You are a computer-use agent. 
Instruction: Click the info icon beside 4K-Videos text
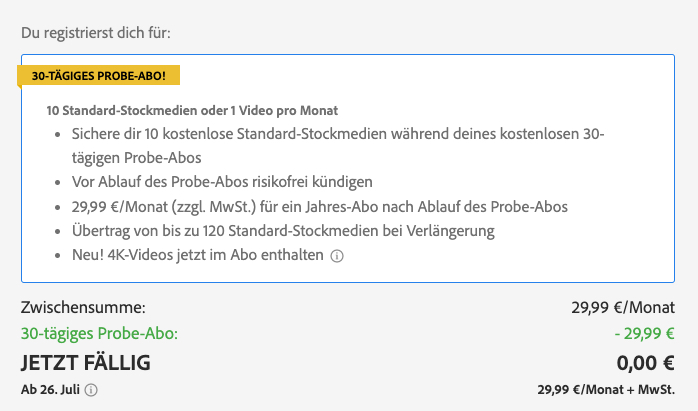click(337, 256)
